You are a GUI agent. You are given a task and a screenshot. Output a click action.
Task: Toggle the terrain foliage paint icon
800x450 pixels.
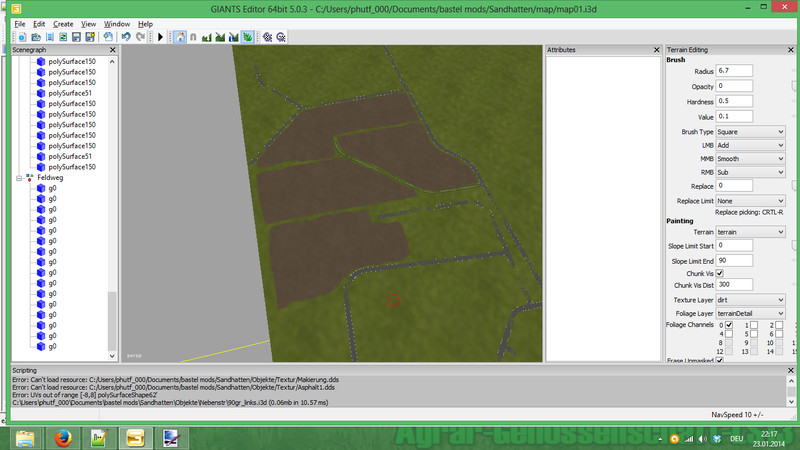point(247,37)
